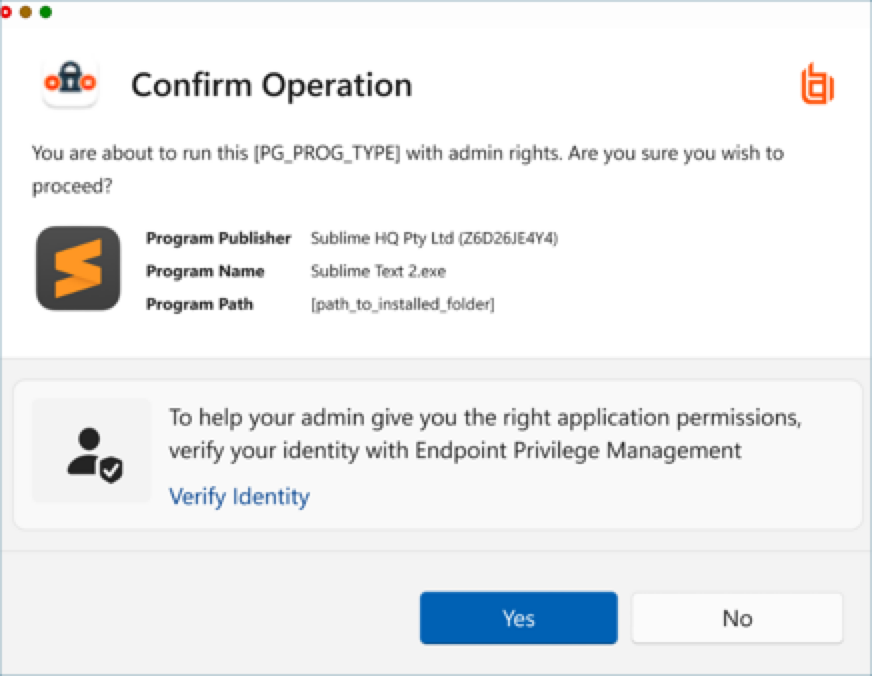Confirm the operation with the Yes button
The width and height of the screenshot is (872, 676).
pos(518,618)
